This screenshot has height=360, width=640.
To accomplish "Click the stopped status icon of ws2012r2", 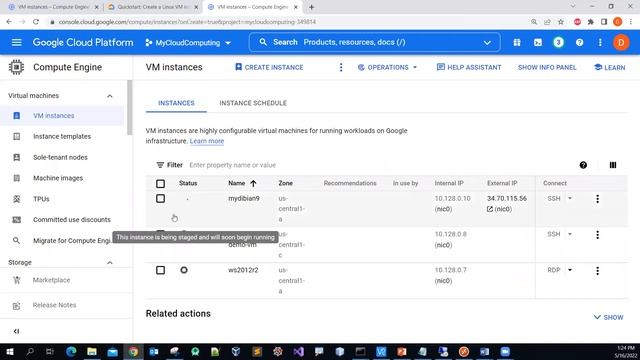I will coord(184,270).
